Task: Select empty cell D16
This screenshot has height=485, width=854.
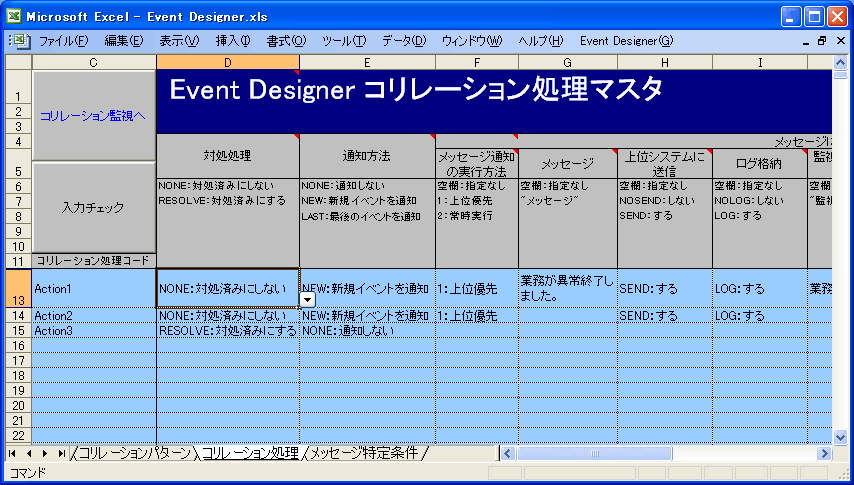Action: coord(228,345)
